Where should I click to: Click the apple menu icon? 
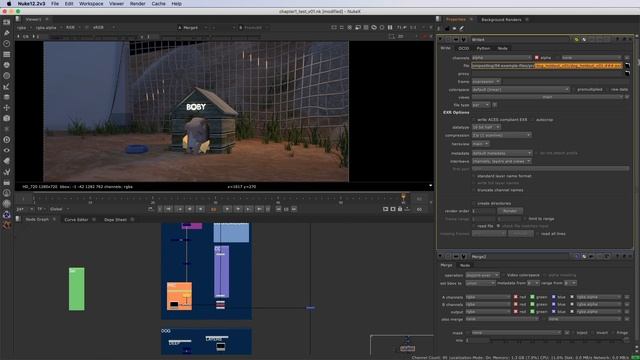pyautogui.click(x=9, y=4)
